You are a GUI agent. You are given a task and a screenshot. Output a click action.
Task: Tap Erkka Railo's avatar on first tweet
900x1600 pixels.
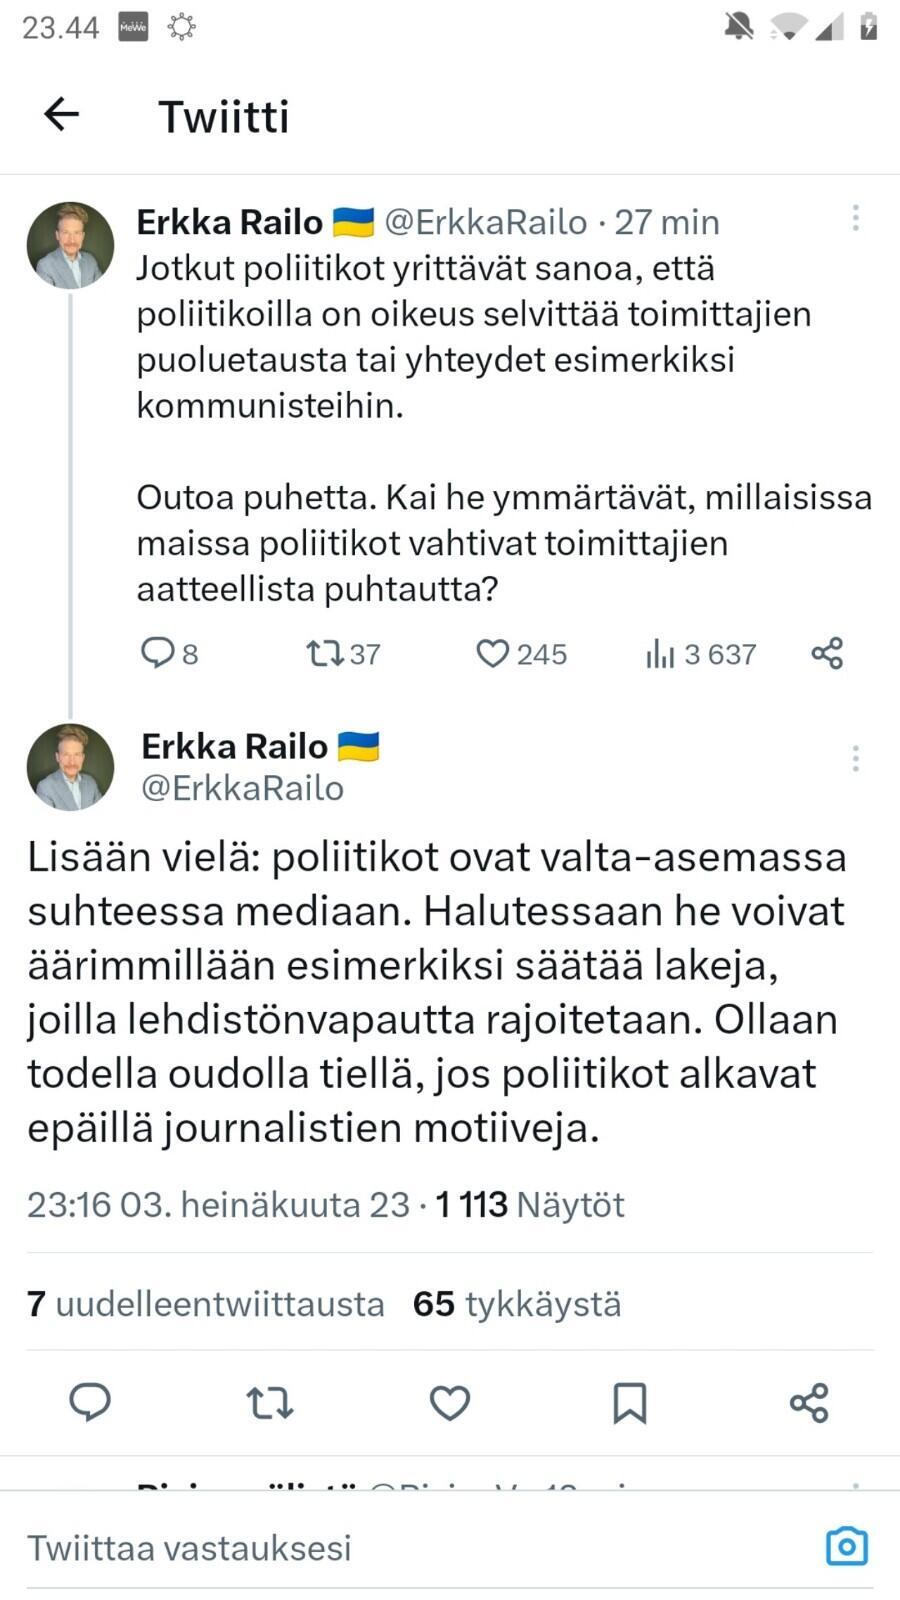[70, 246]
